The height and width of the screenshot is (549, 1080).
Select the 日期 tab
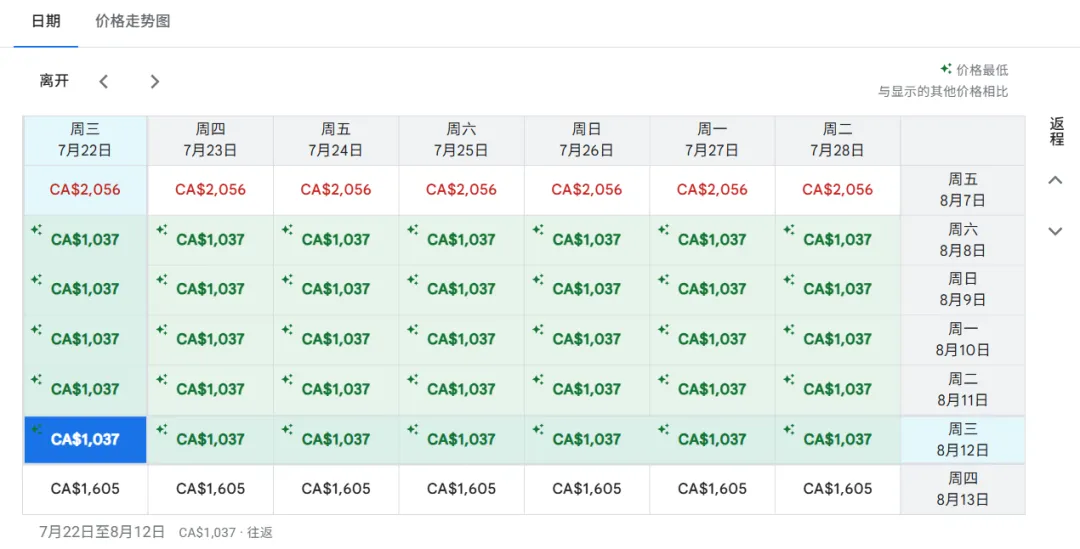[x=46, y=21]
